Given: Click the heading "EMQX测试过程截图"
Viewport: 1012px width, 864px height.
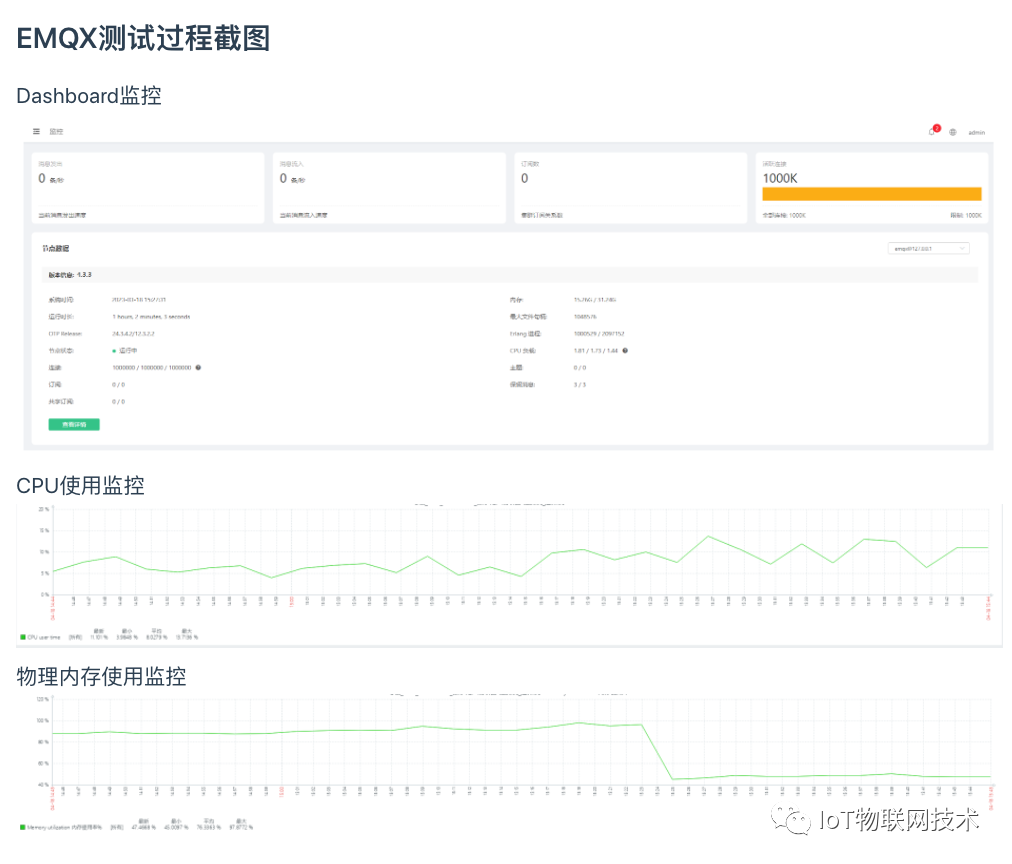Looking at the screenshot, I should [x=143, y=38].
